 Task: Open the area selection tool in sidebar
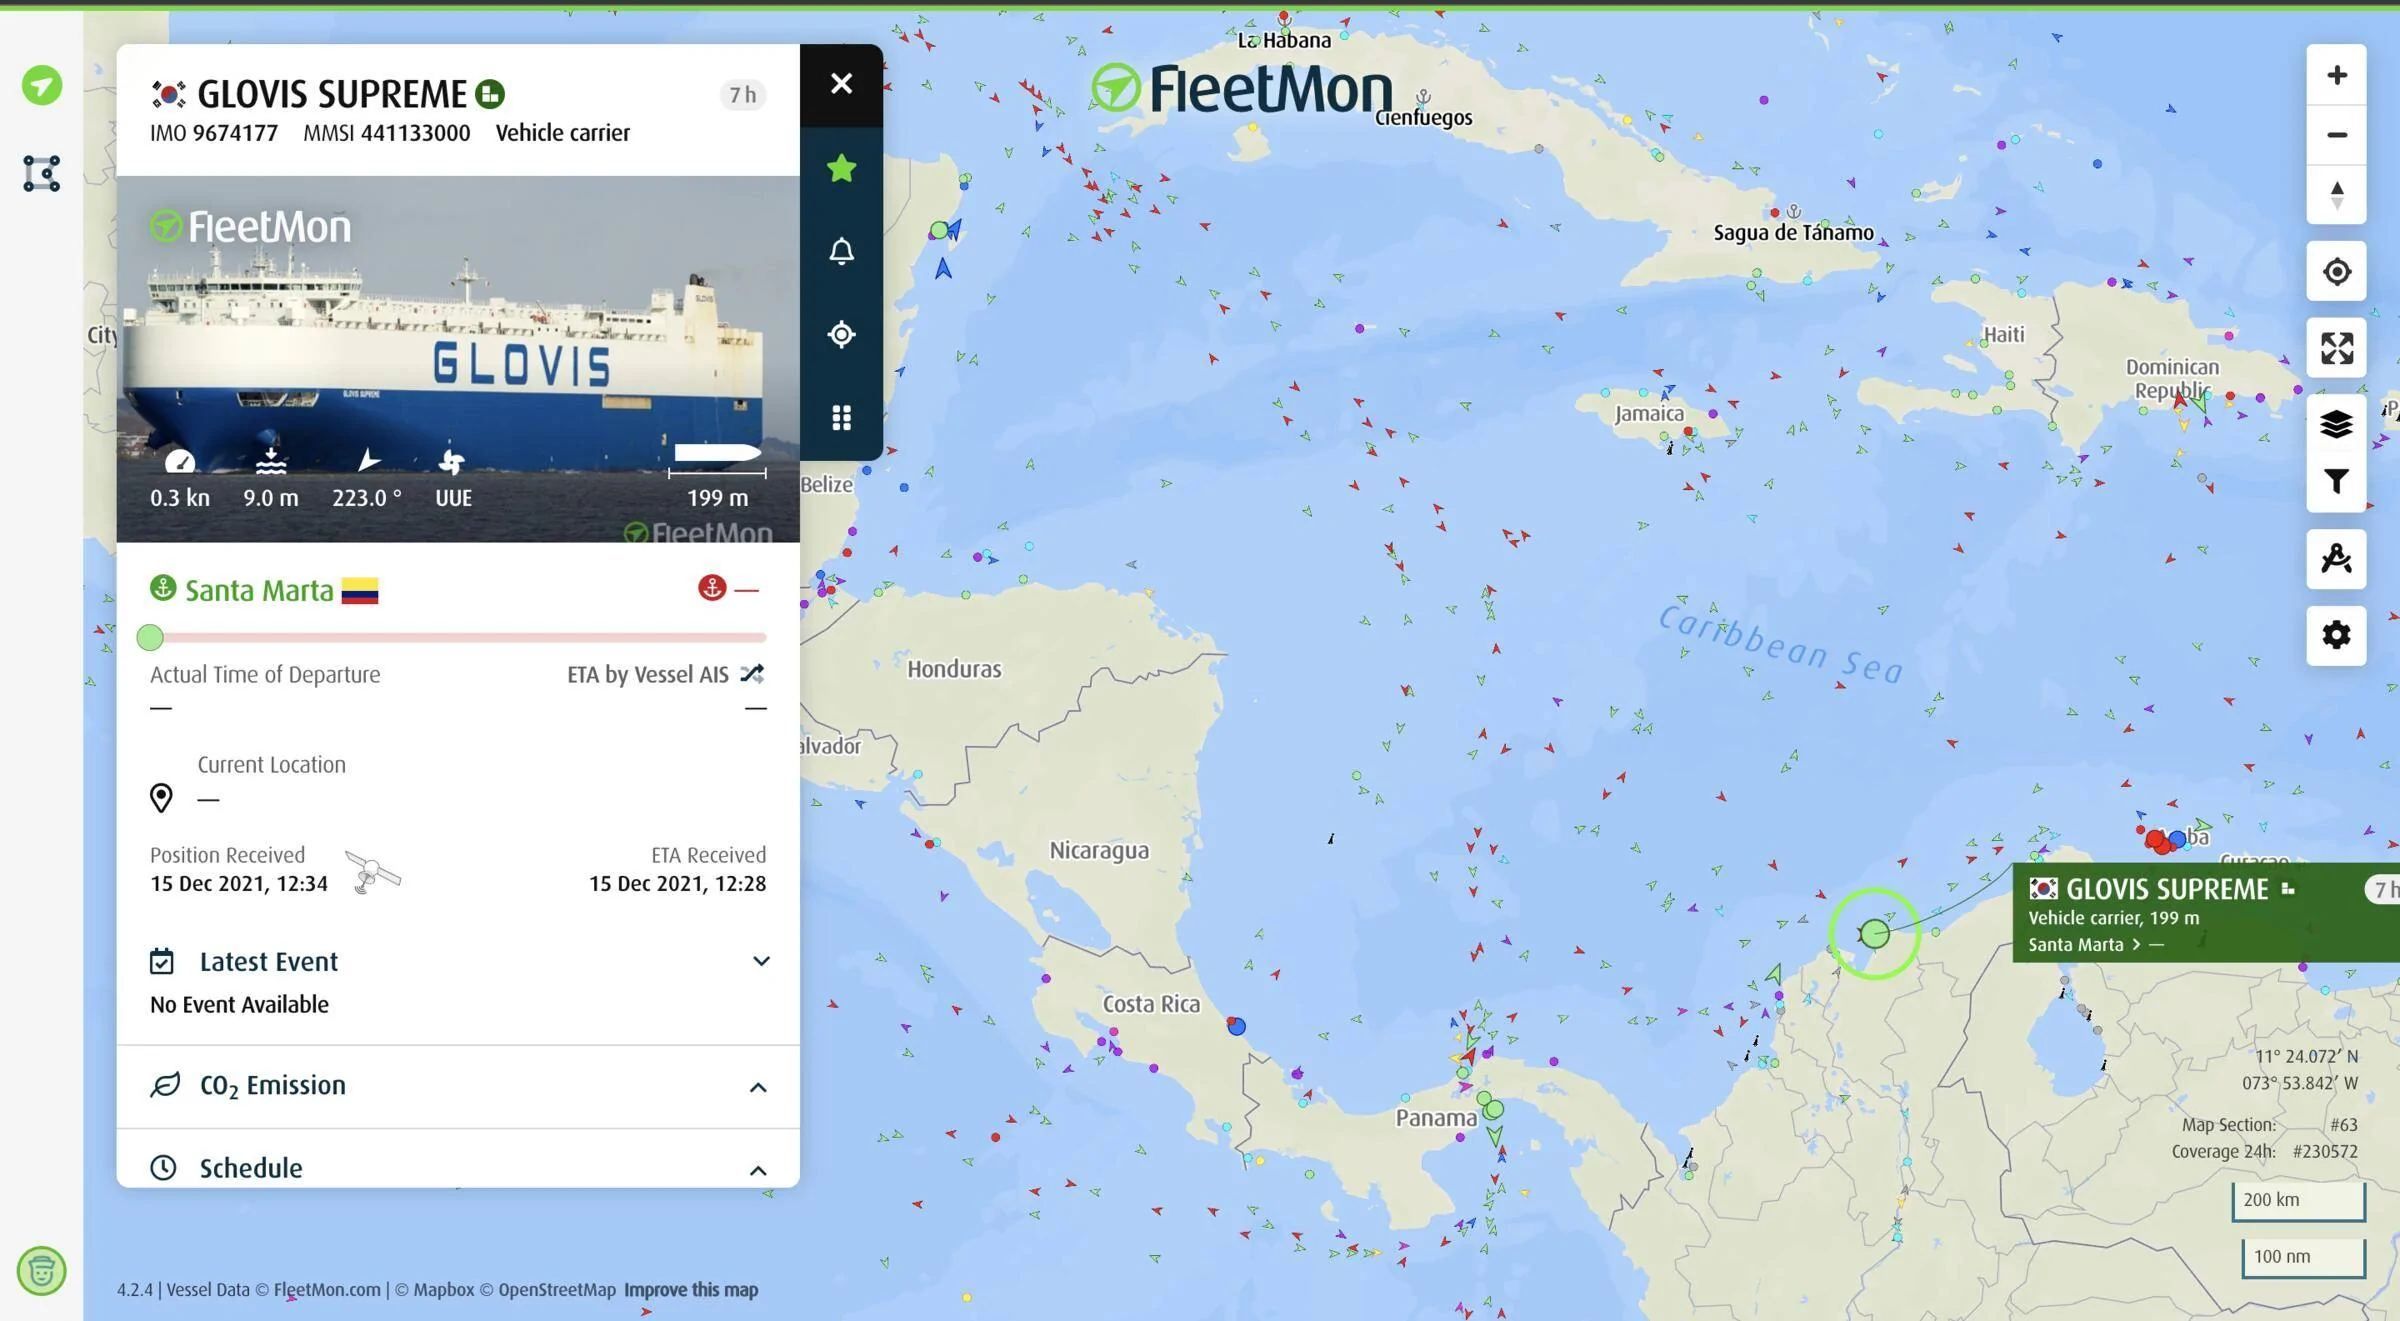click(41, 173)
